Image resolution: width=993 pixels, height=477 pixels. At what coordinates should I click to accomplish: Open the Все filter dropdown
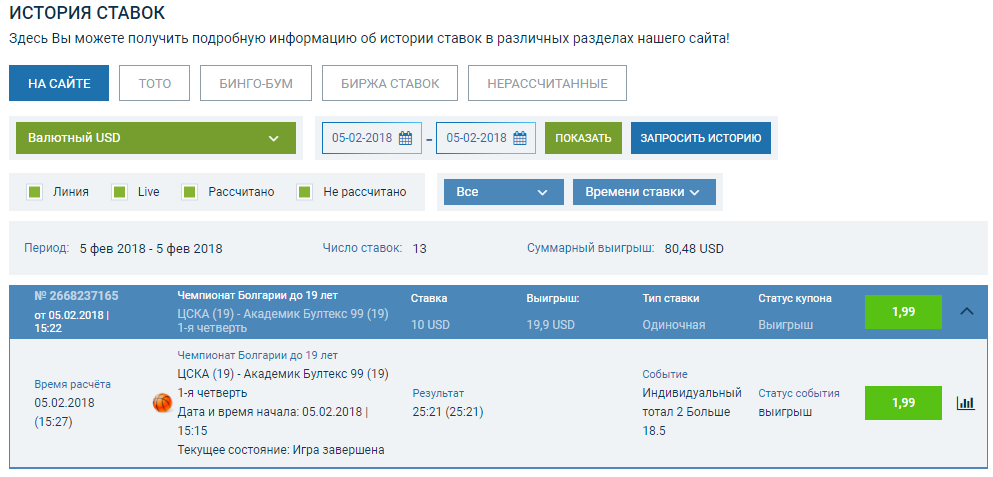[503, 192]
